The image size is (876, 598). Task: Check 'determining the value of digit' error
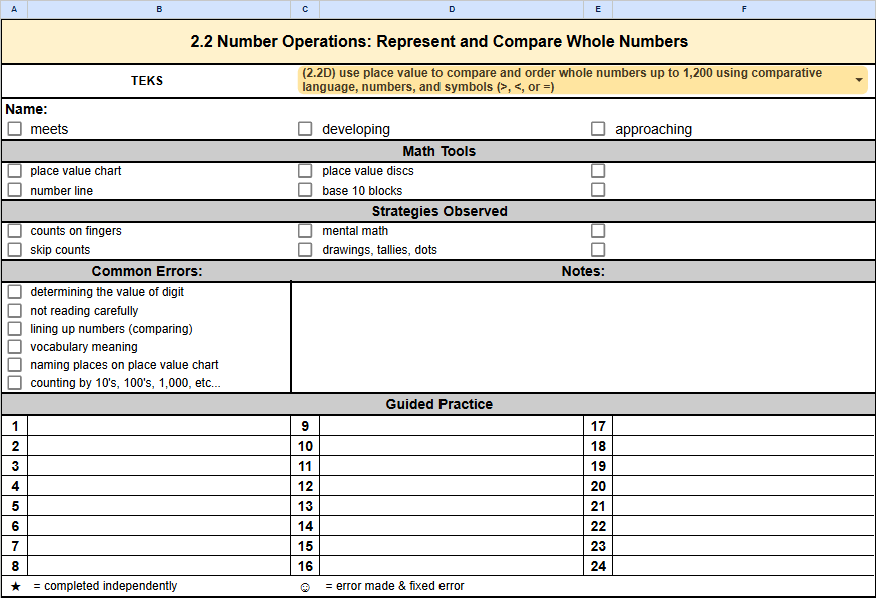pyautogui.click(x=15, y=291)
